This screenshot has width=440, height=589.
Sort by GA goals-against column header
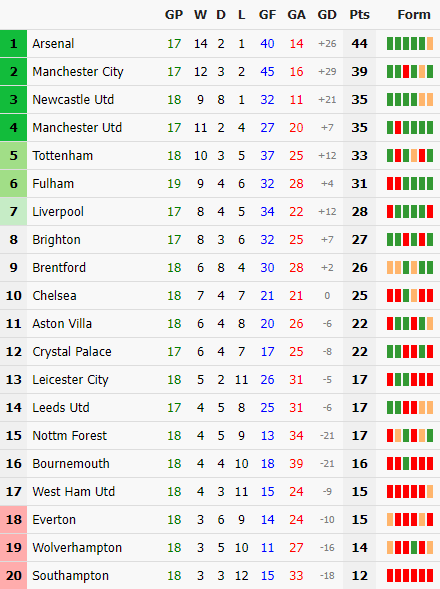(x=296, y=15)
